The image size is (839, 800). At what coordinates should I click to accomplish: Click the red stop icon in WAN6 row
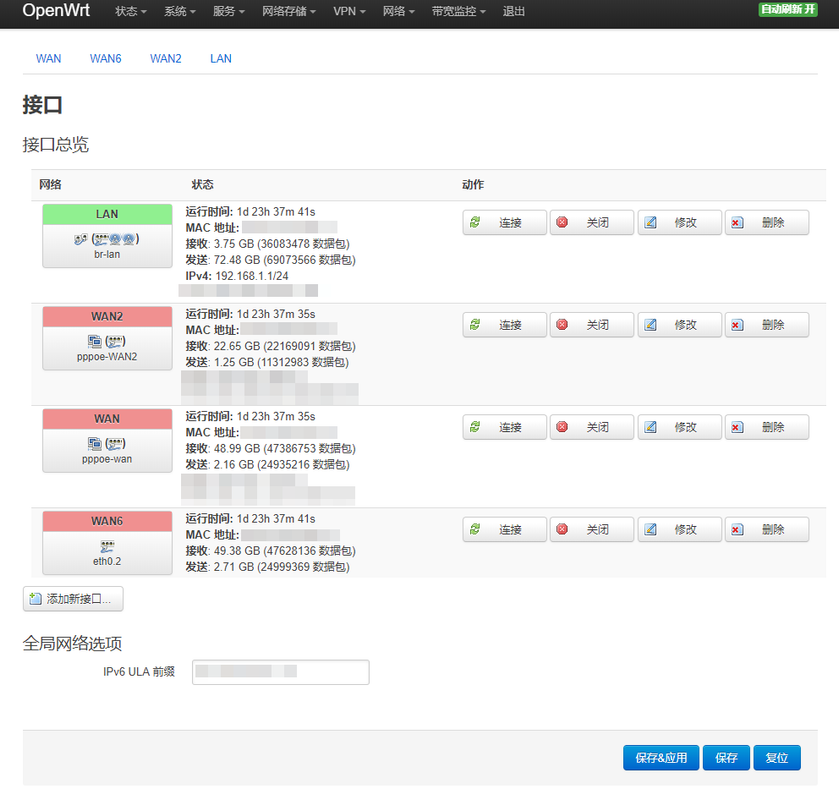[x=562, y=529]
